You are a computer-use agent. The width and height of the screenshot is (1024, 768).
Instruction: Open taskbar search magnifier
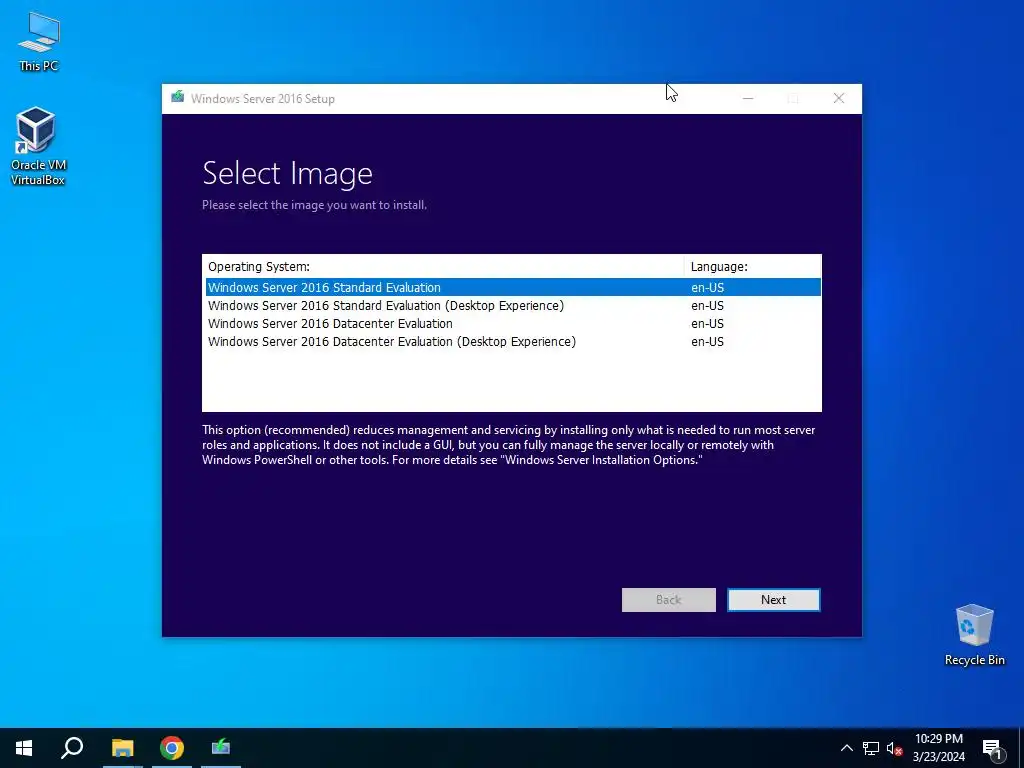tap(72, 748)
